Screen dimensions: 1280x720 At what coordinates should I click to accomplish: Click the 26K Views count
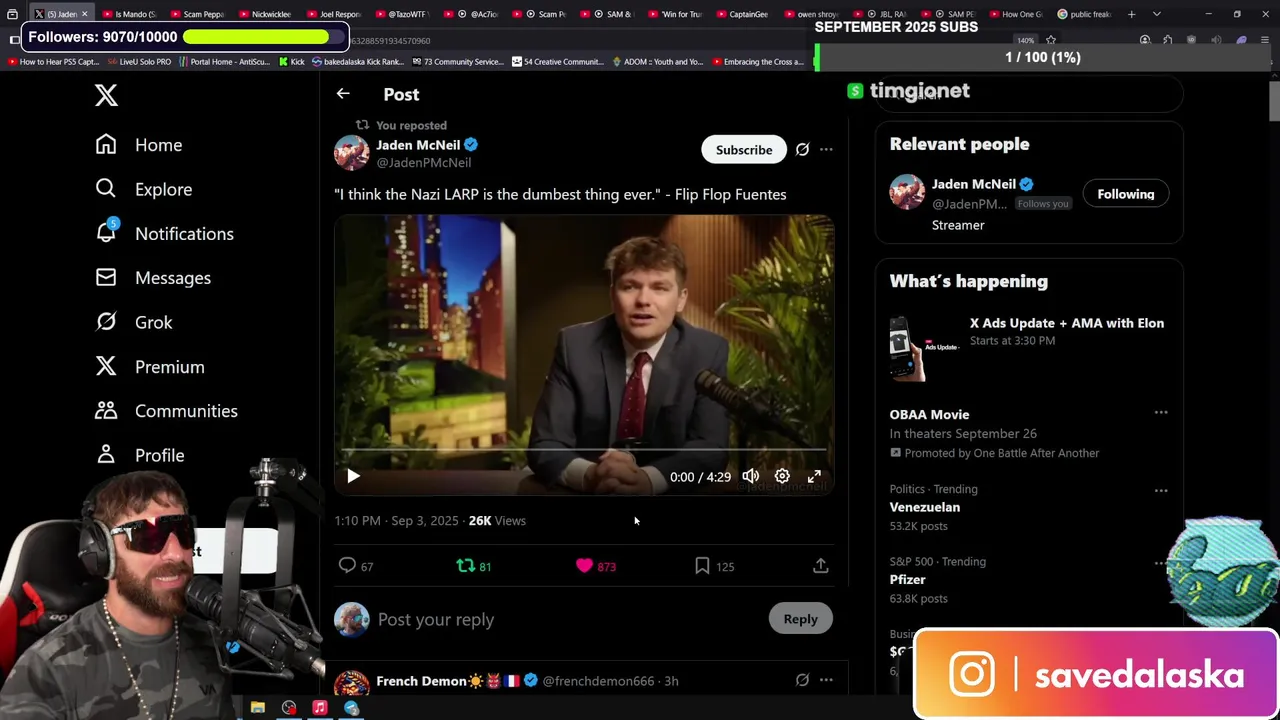click(497, 521)
